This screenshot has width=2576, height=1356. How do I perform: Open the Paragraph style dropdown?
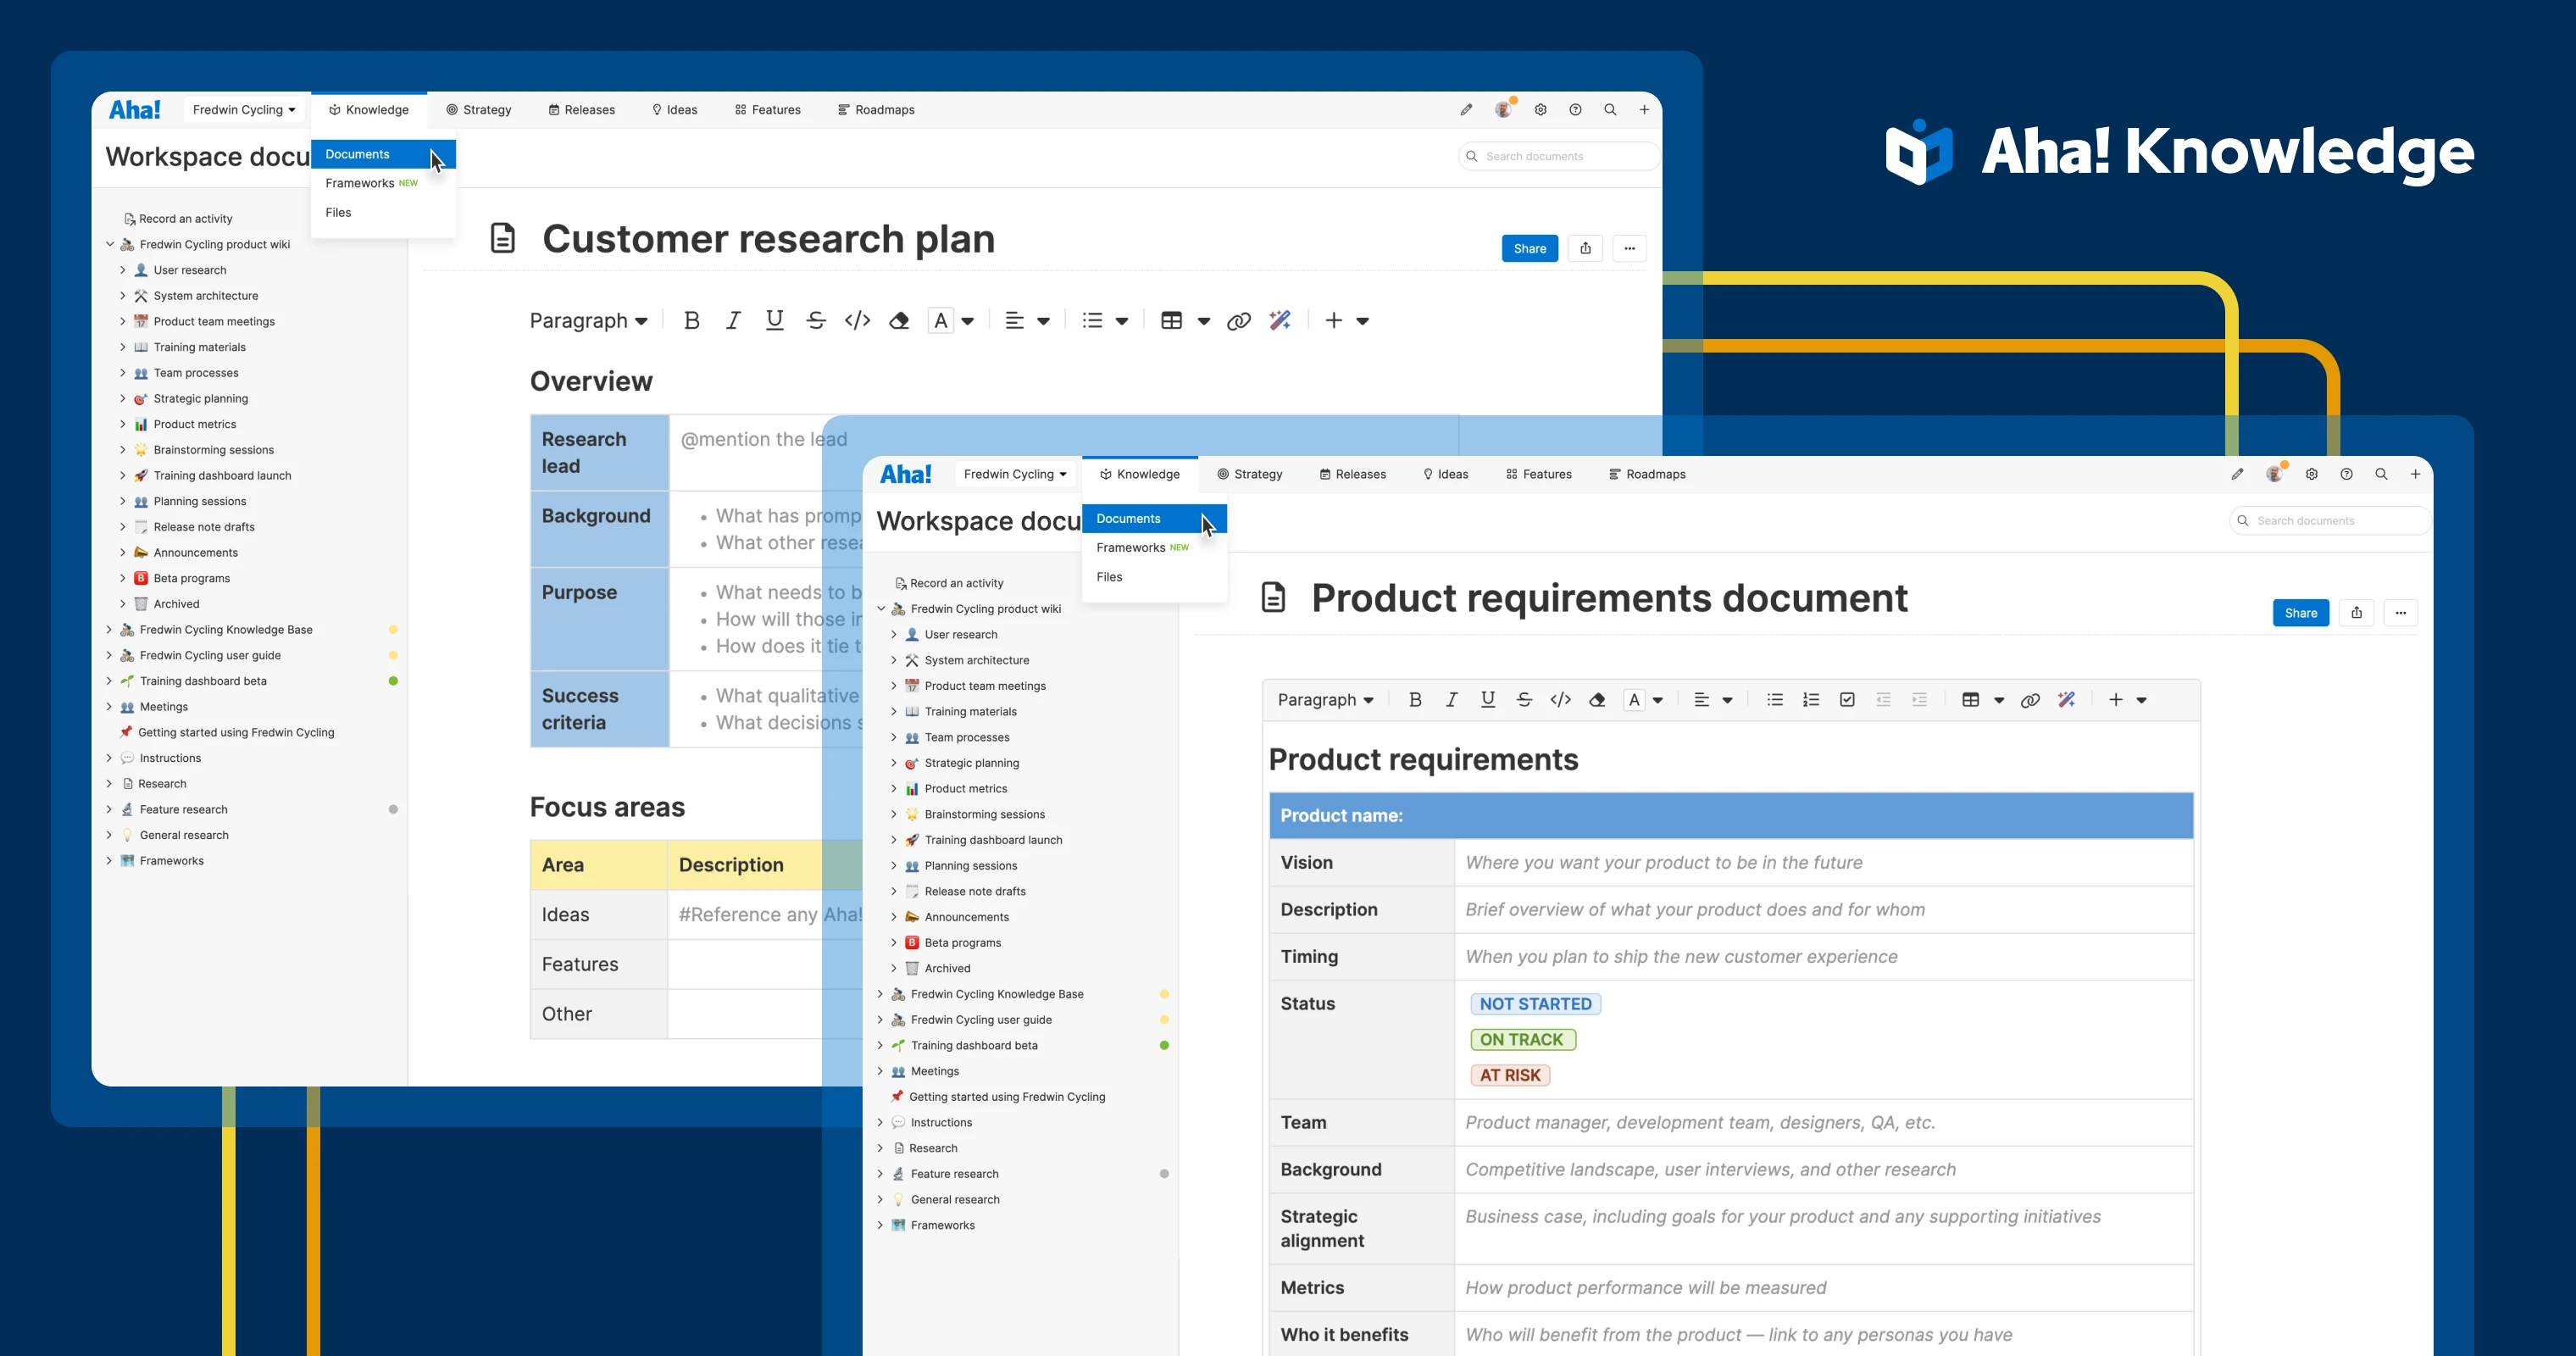tap(588, 320)
